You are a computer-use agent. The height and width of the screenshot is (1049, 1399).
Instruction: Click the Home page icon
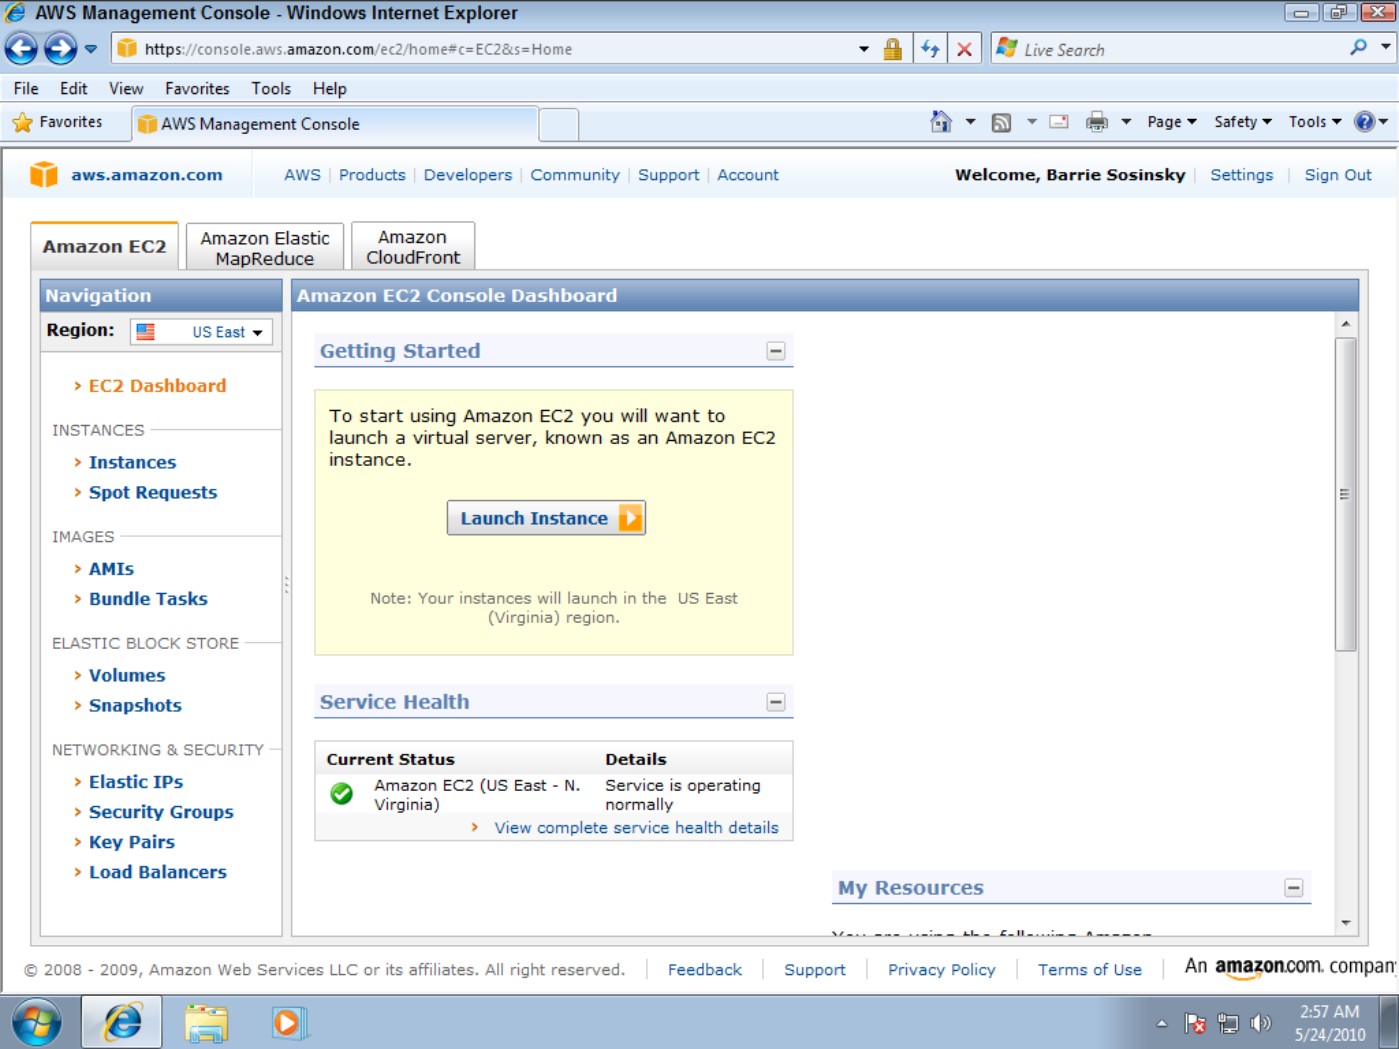click(x=941, y=122)
